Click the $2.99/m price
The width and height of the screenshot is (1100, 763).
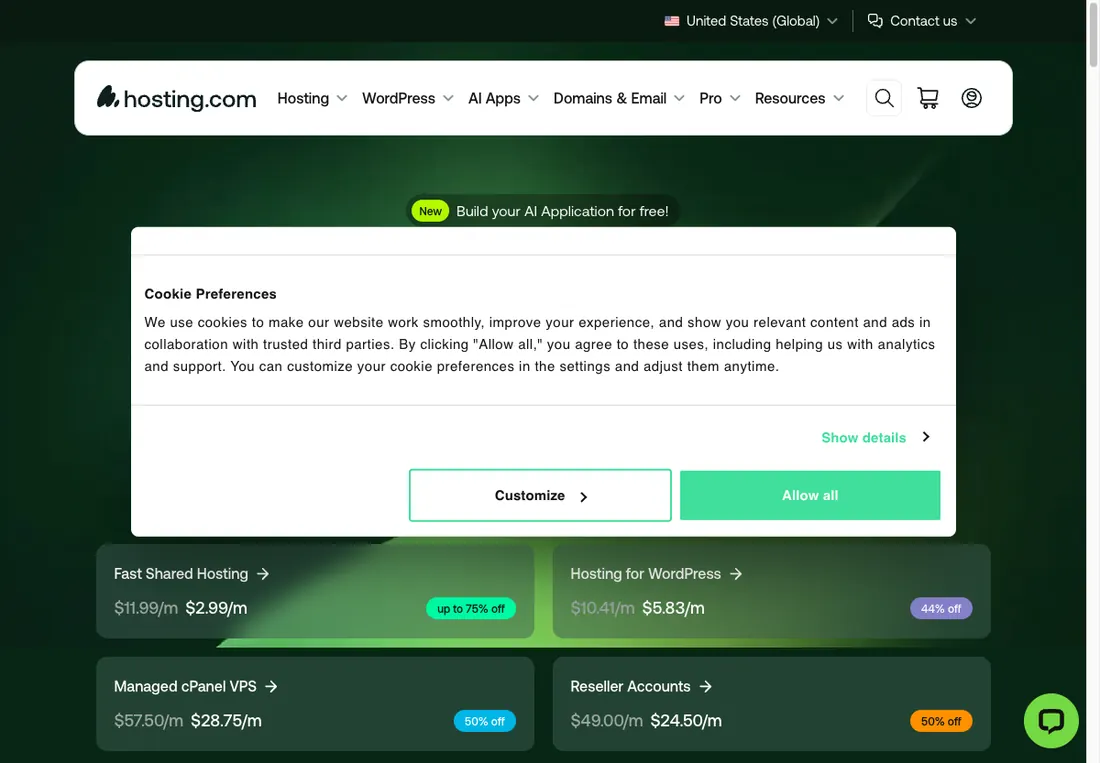216,608
